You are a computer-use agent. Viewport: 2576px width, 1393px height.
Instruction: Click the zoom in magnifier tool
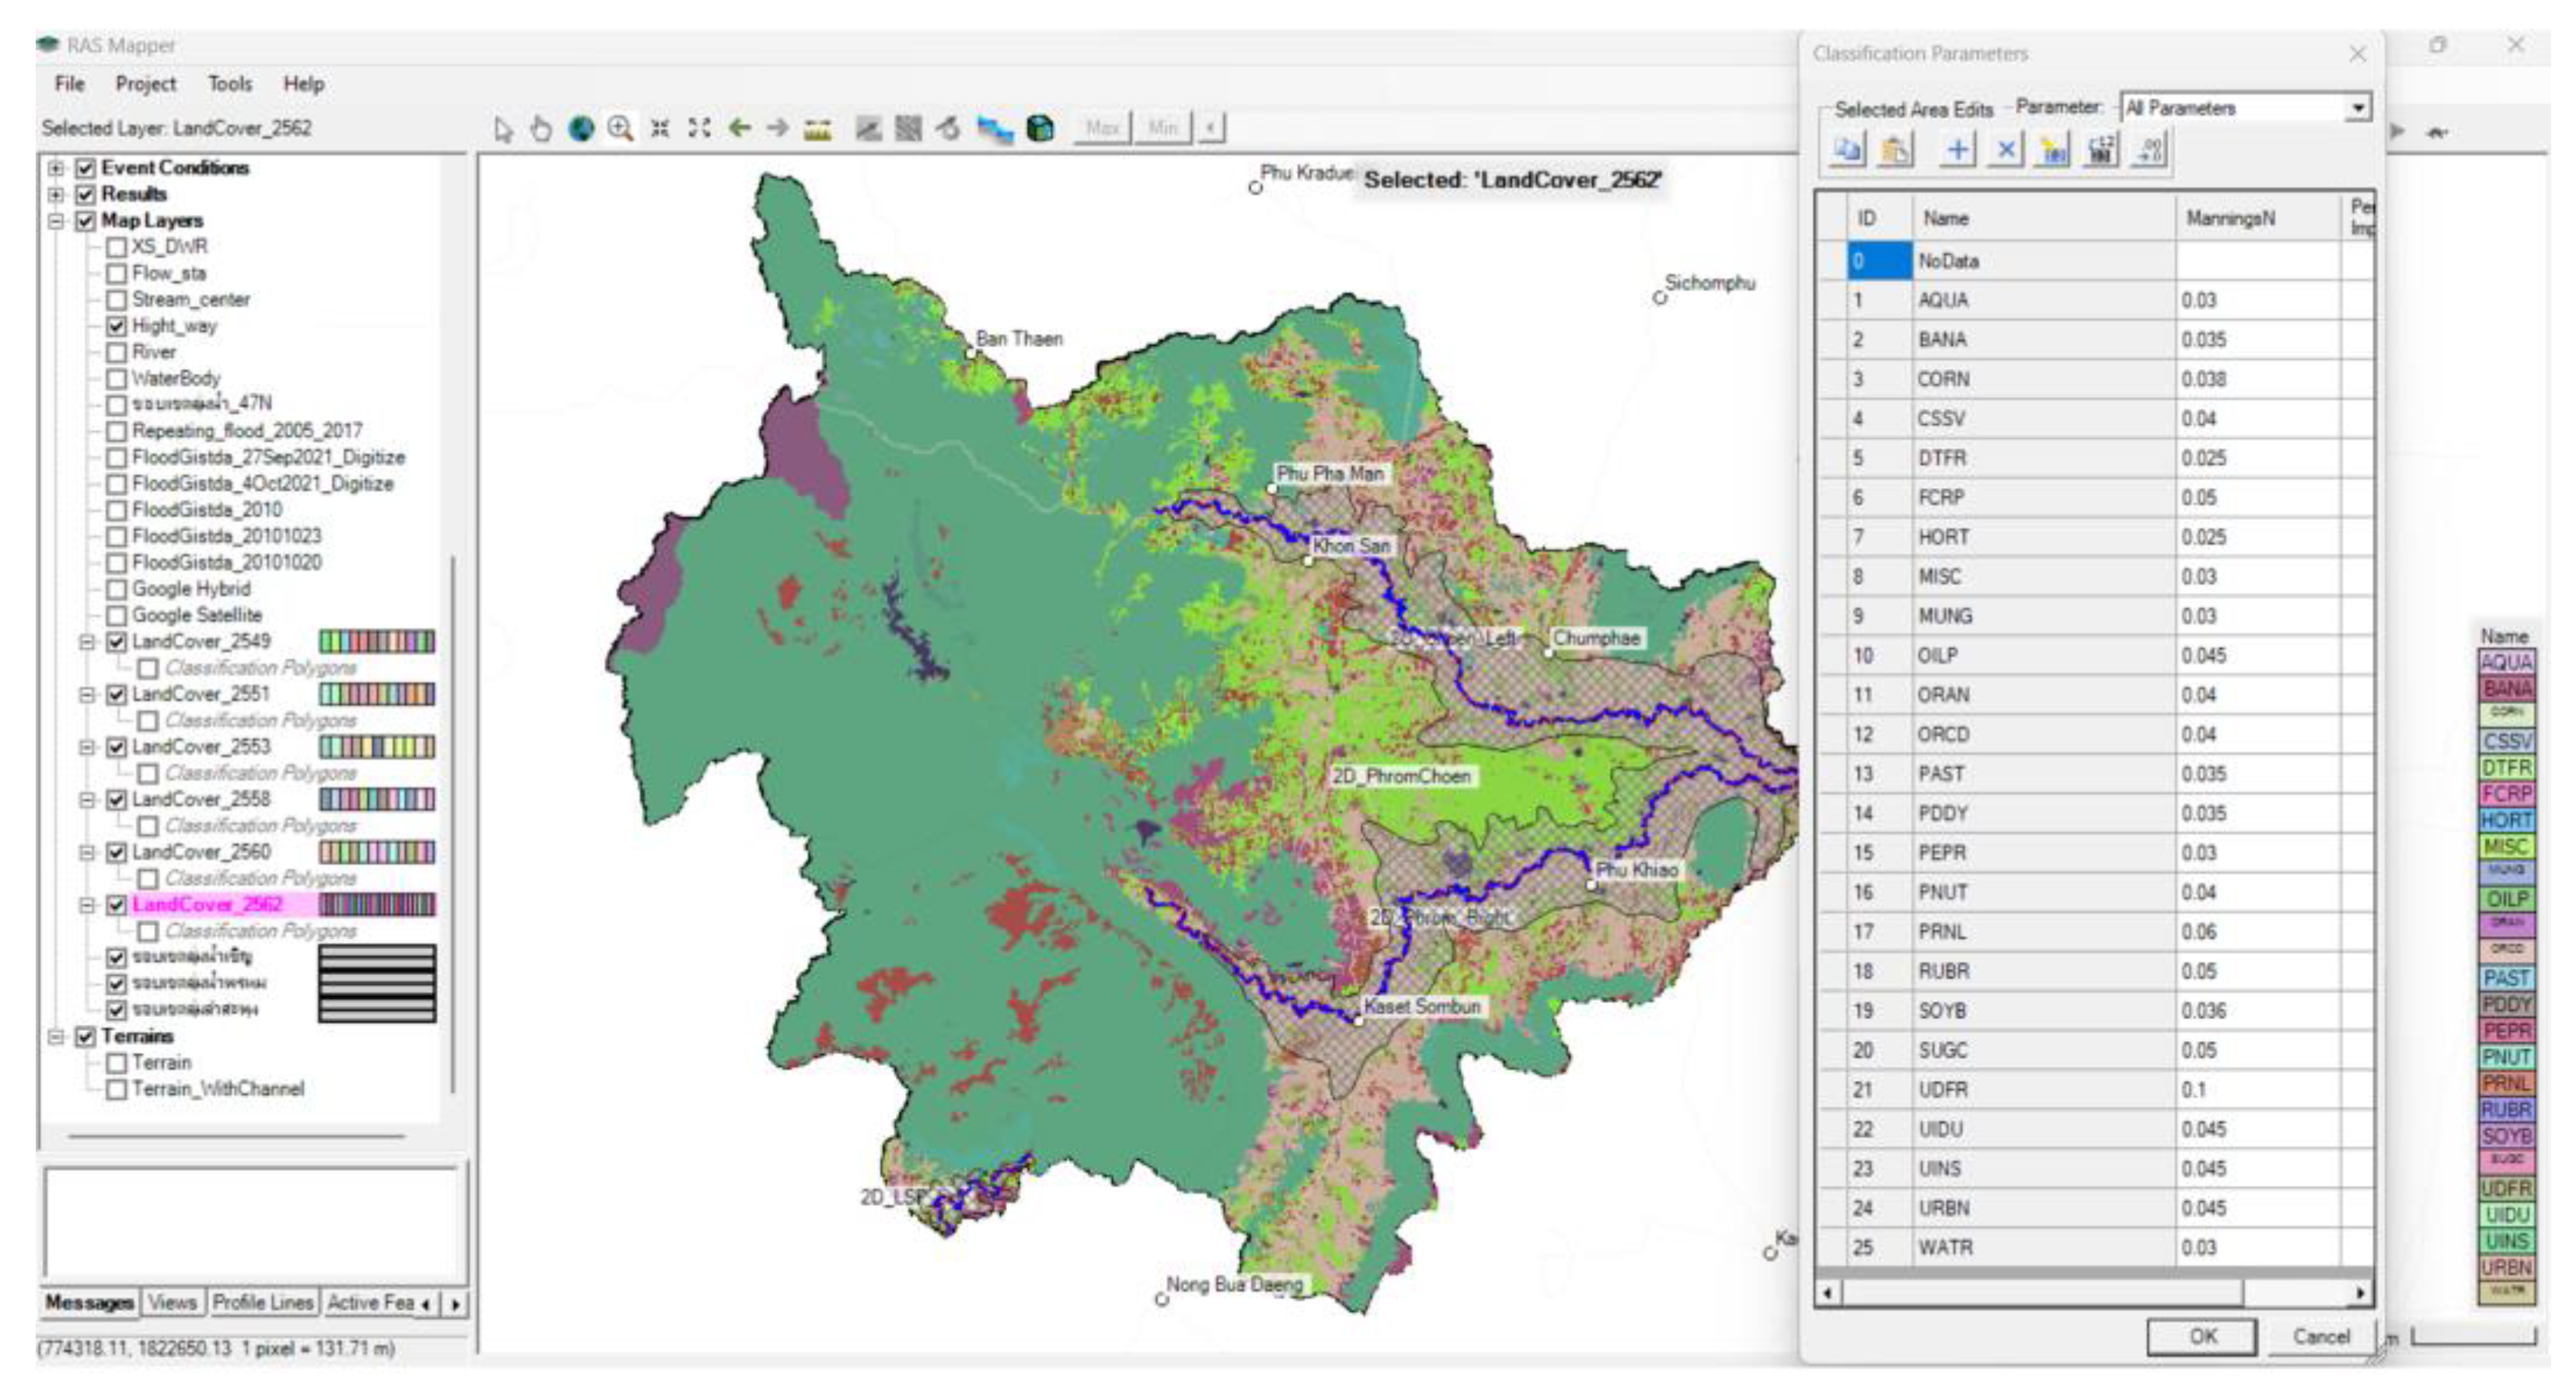pos(620,129)
